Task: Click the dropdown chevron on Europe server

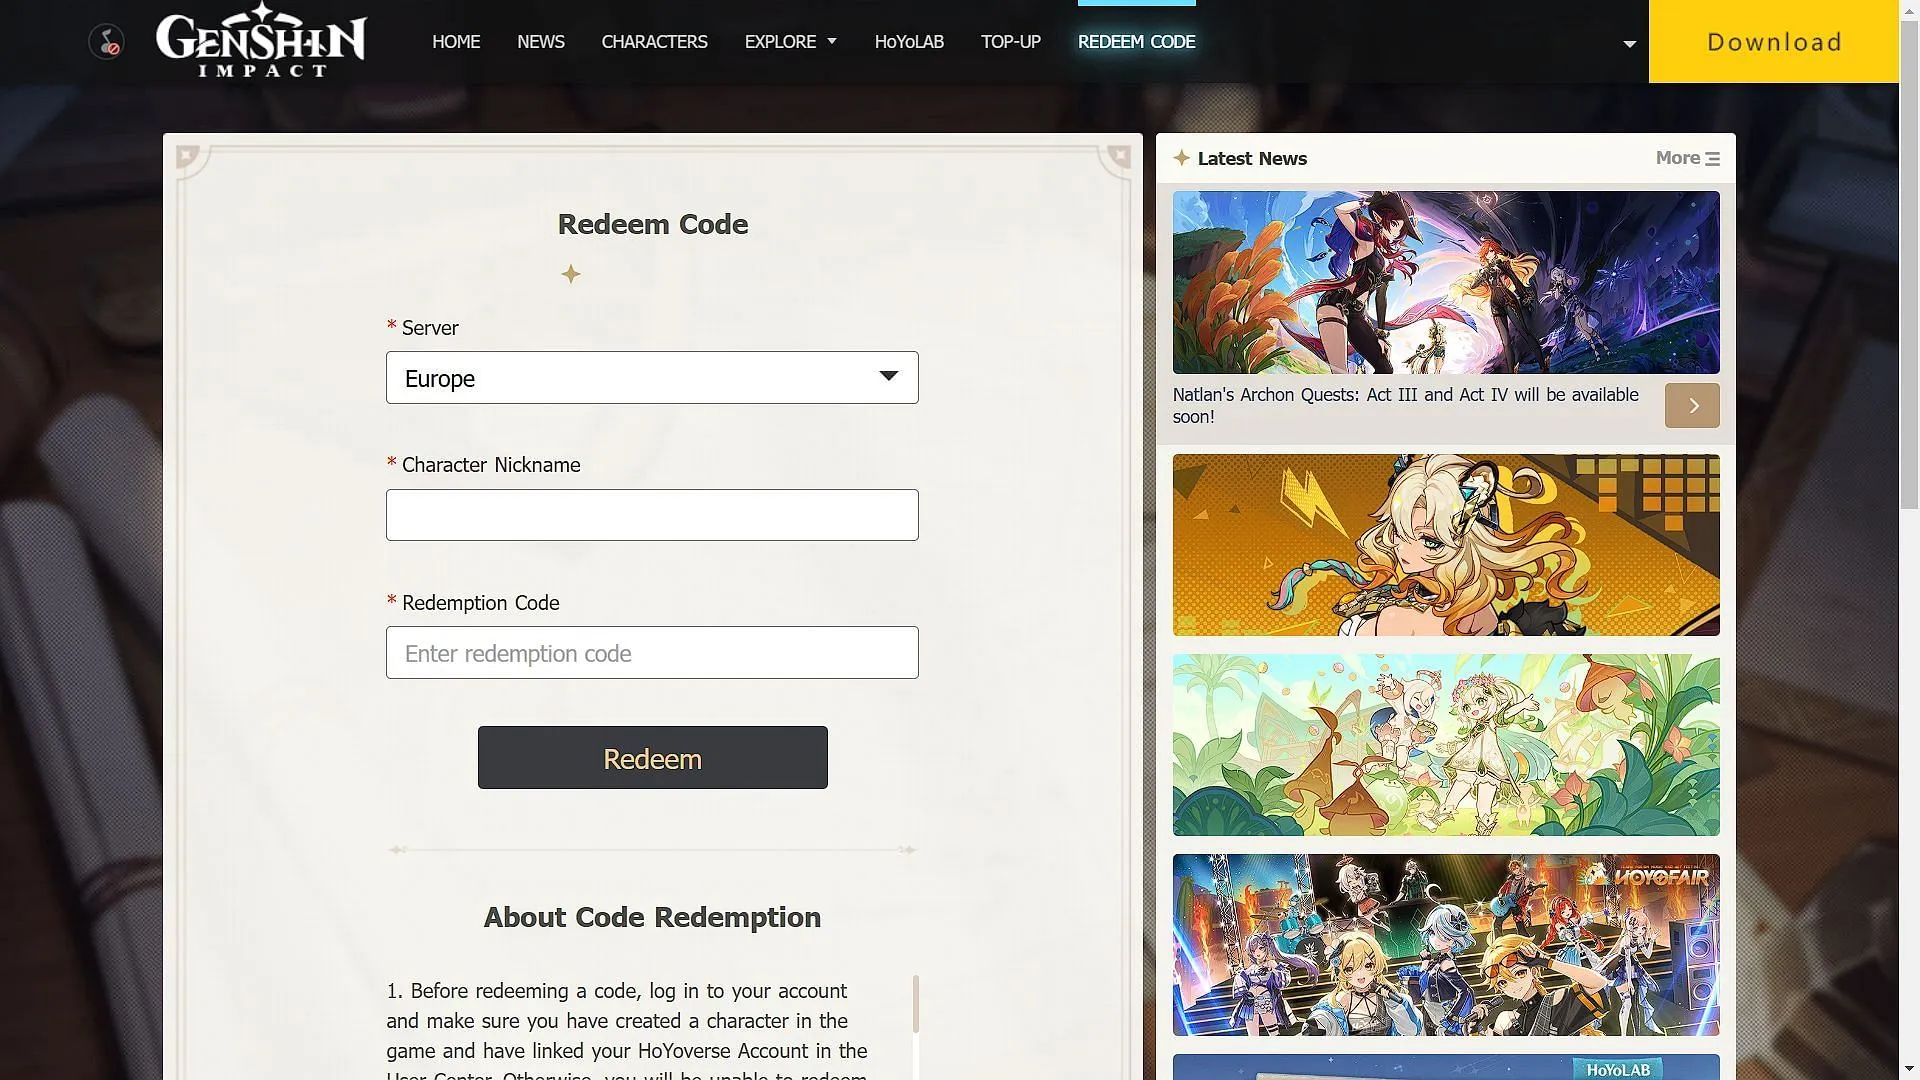Action: pyautogui.click(x=887, y=377)
